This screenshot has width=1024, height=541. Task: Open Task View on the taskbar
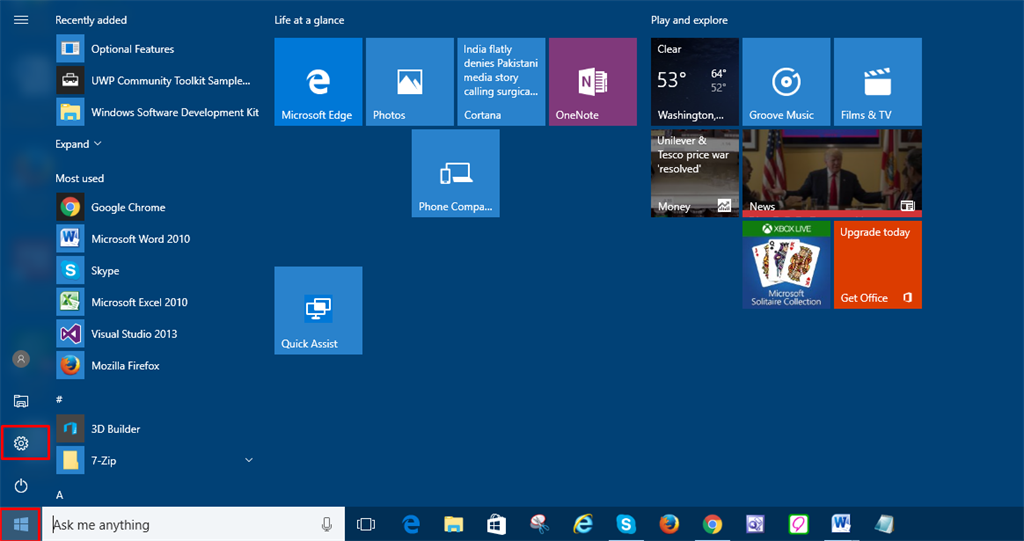(366, 524)
